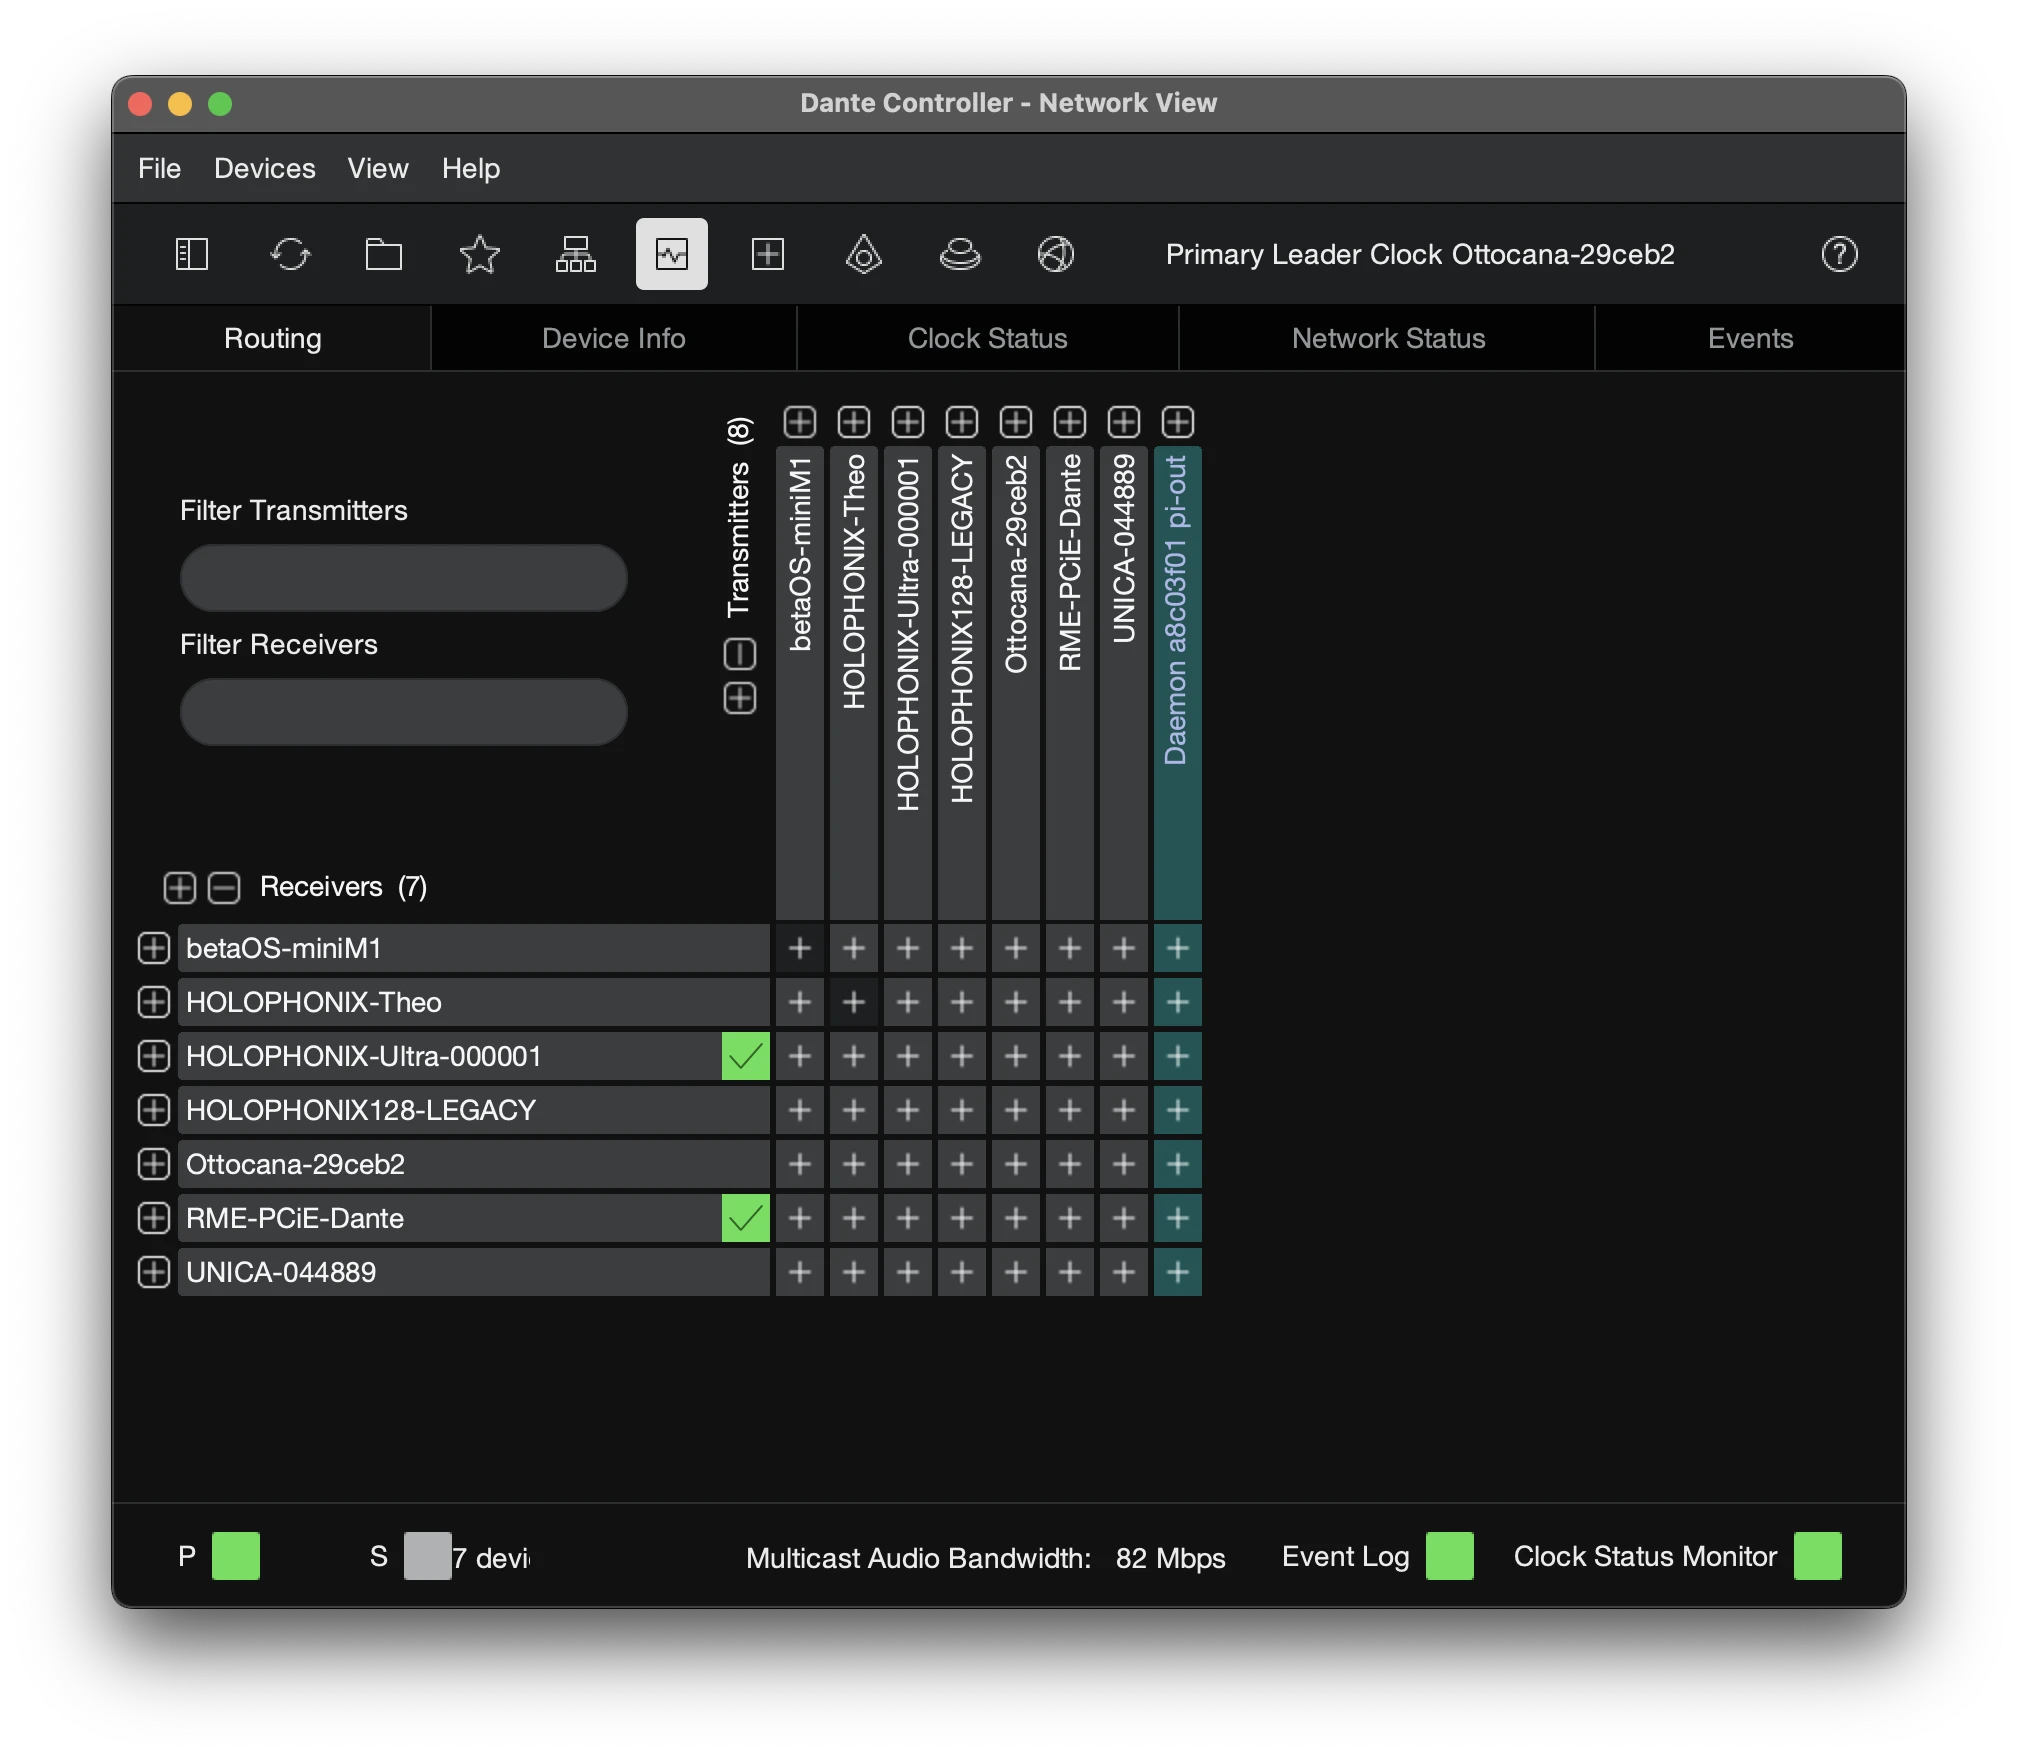Expand Ottocana-29ceb2 transmitter column
Viewport: 2018px width, 1756px height.
tap(1016, 422)
